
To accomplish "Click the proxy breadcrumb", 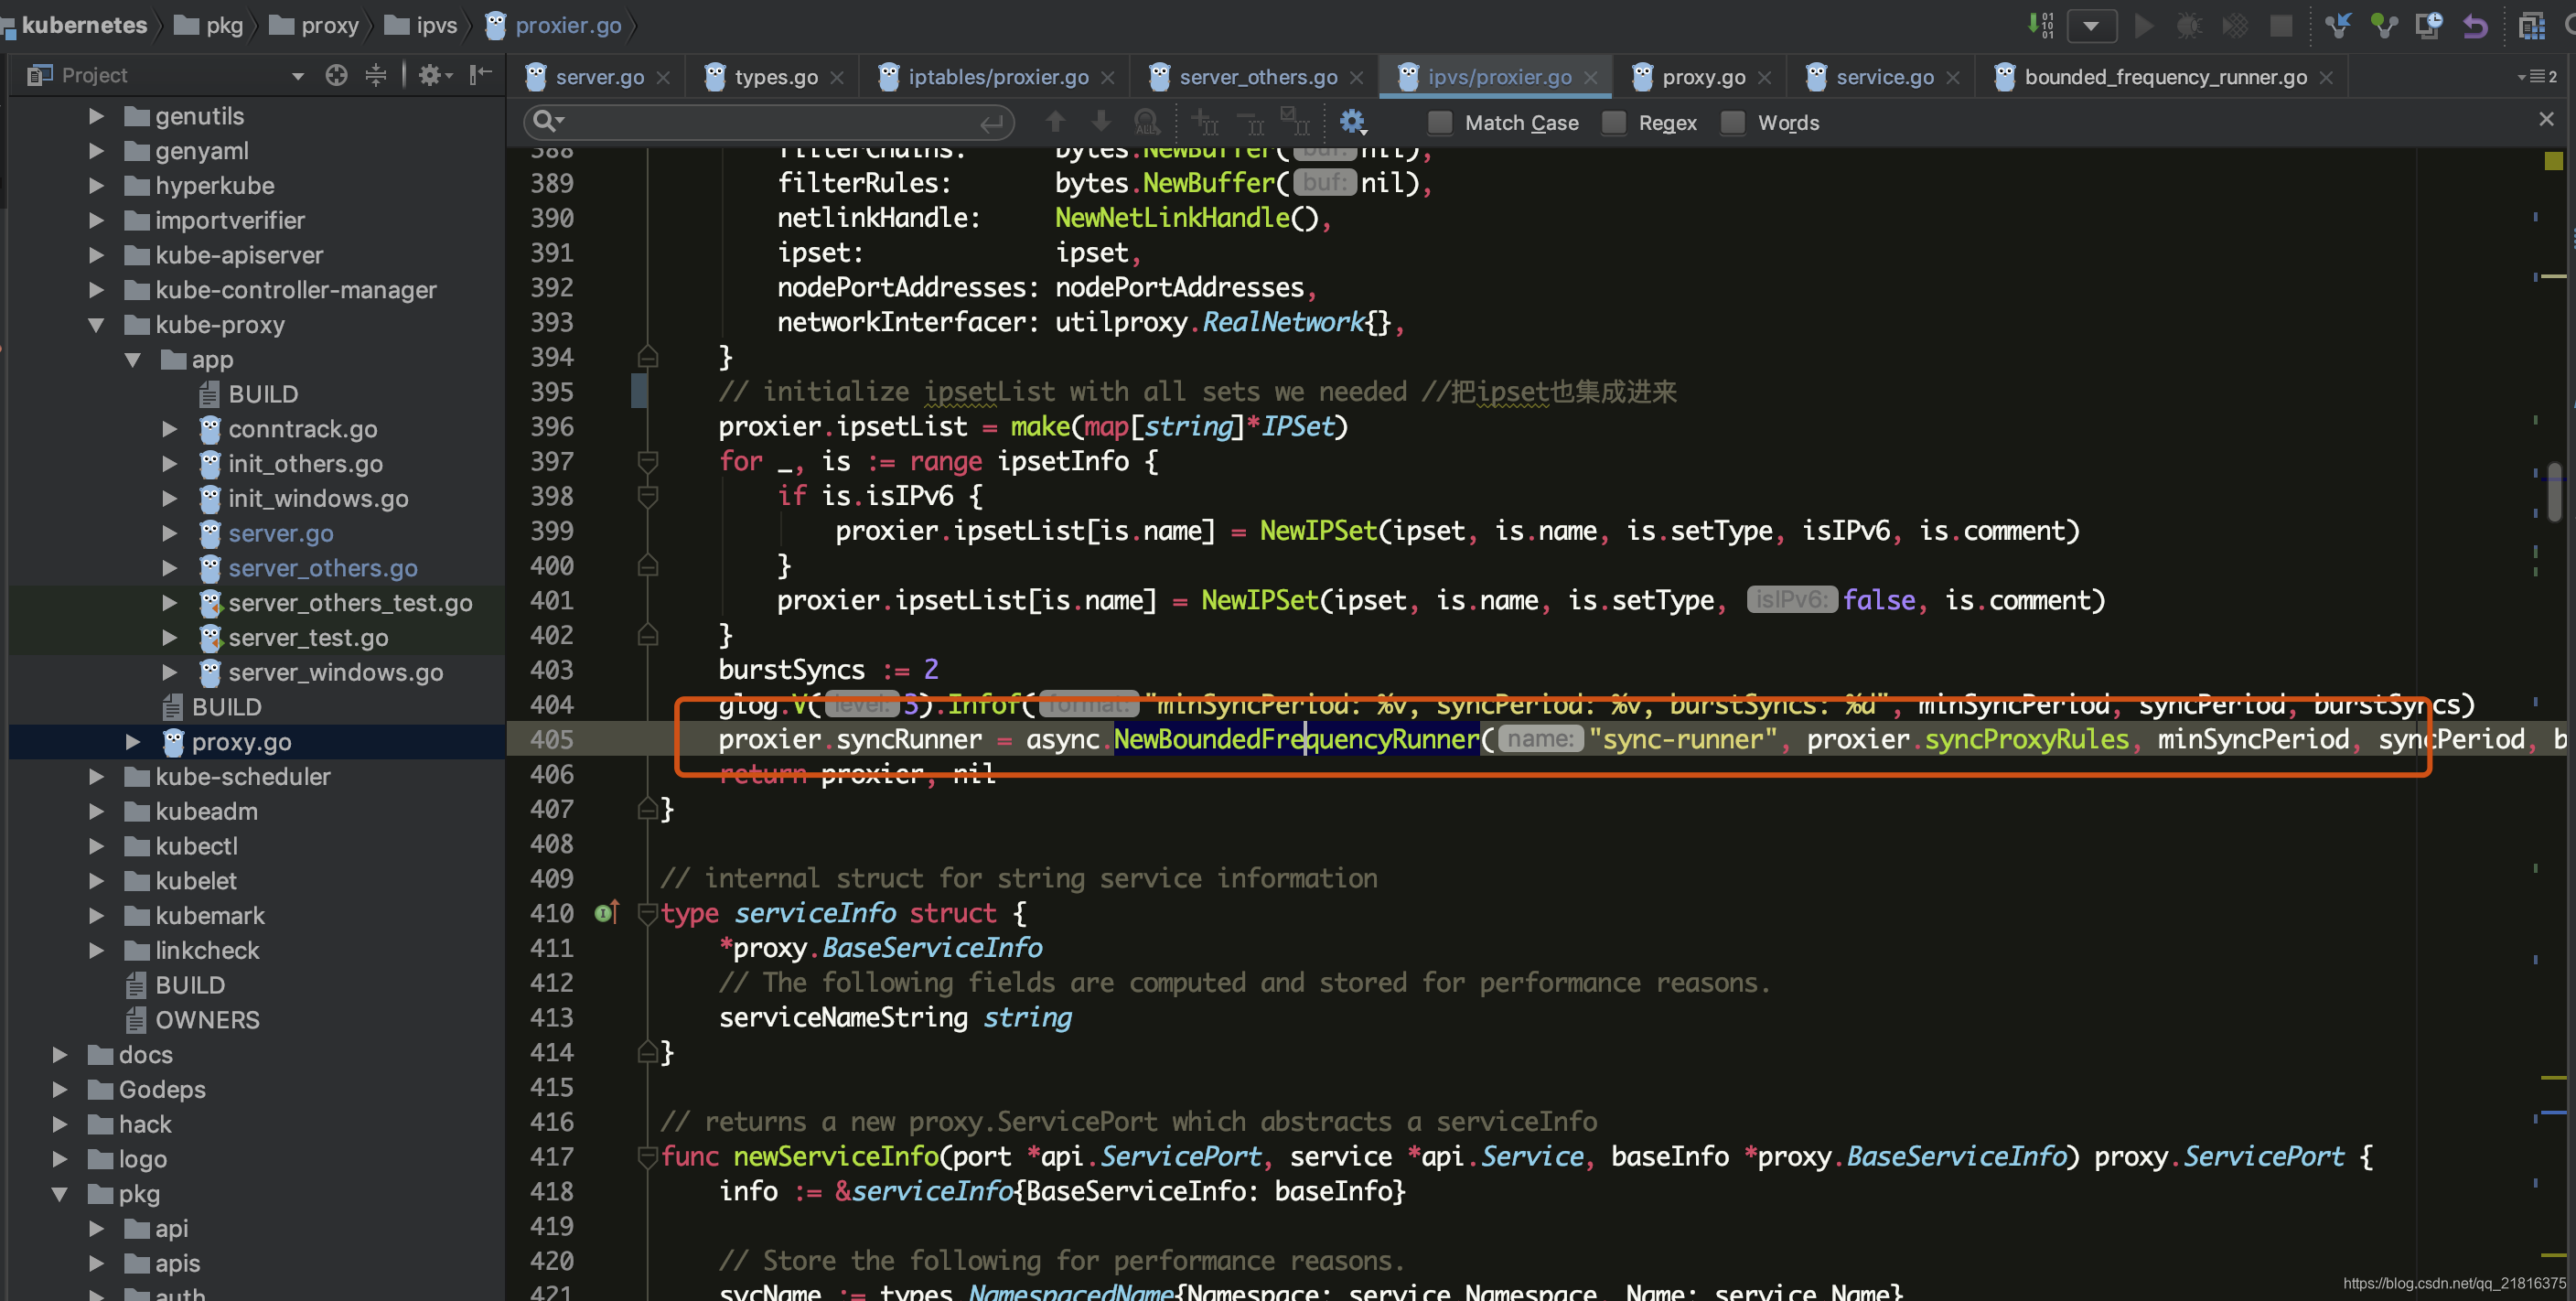I will click(x=329, y=25).
